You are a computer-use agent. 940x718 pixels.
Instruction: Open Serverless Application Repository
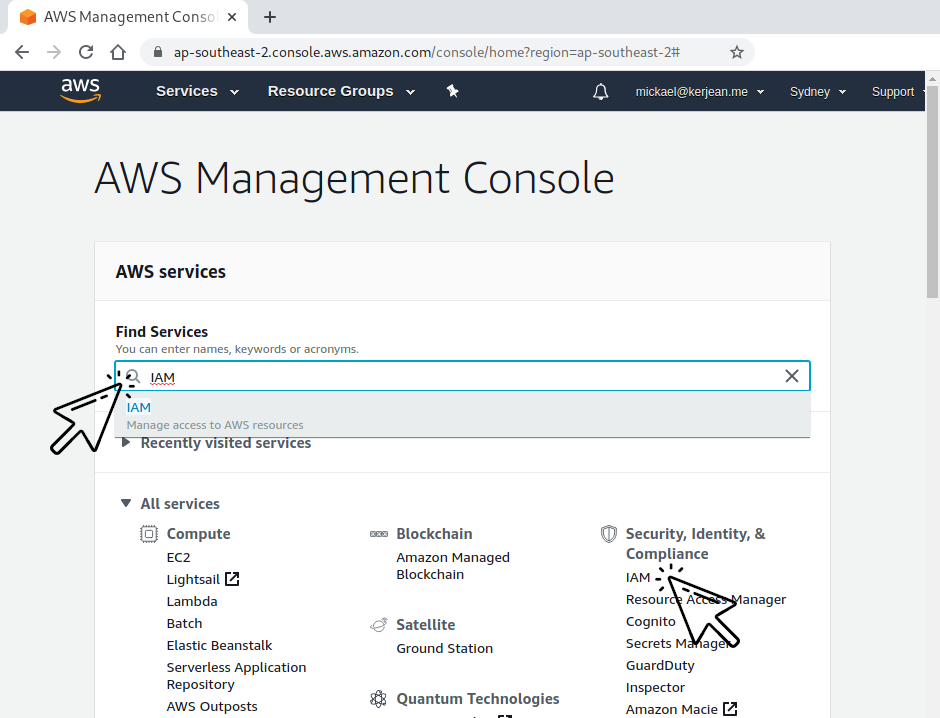click(236, 676)
